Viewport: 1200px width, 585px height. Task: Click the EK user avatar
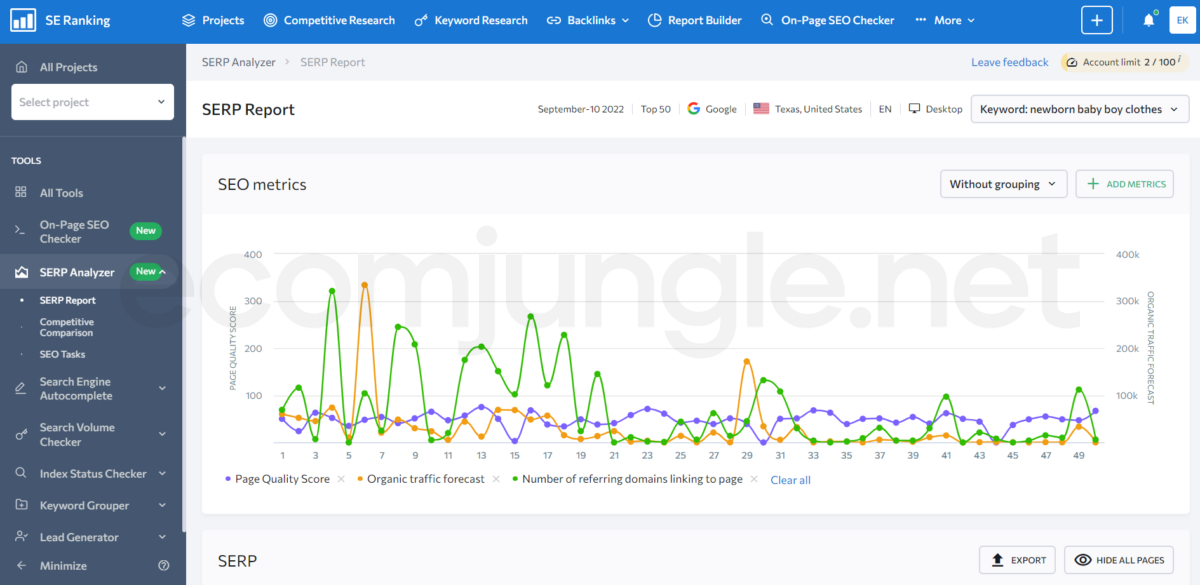coord(1182,20)
